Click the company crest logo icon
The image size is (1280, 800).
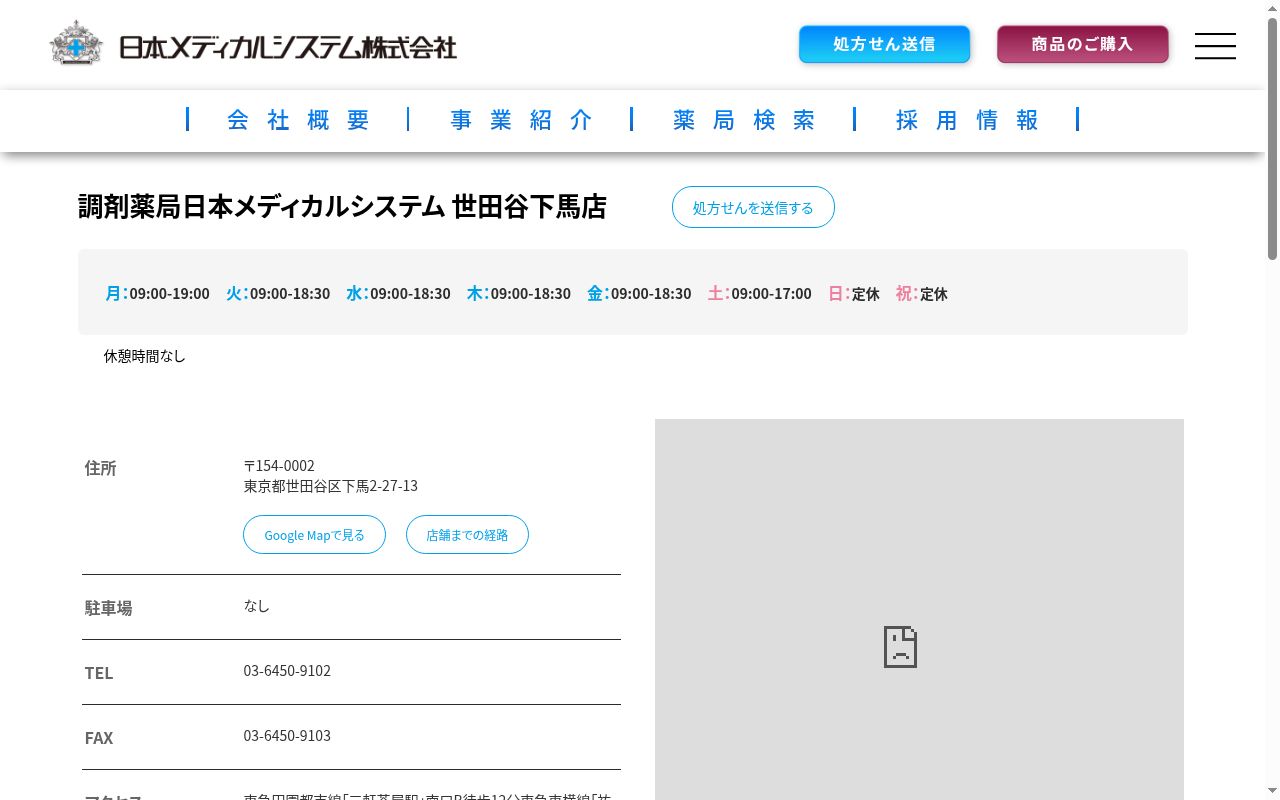pyautogui.click(x=76, y=43)
